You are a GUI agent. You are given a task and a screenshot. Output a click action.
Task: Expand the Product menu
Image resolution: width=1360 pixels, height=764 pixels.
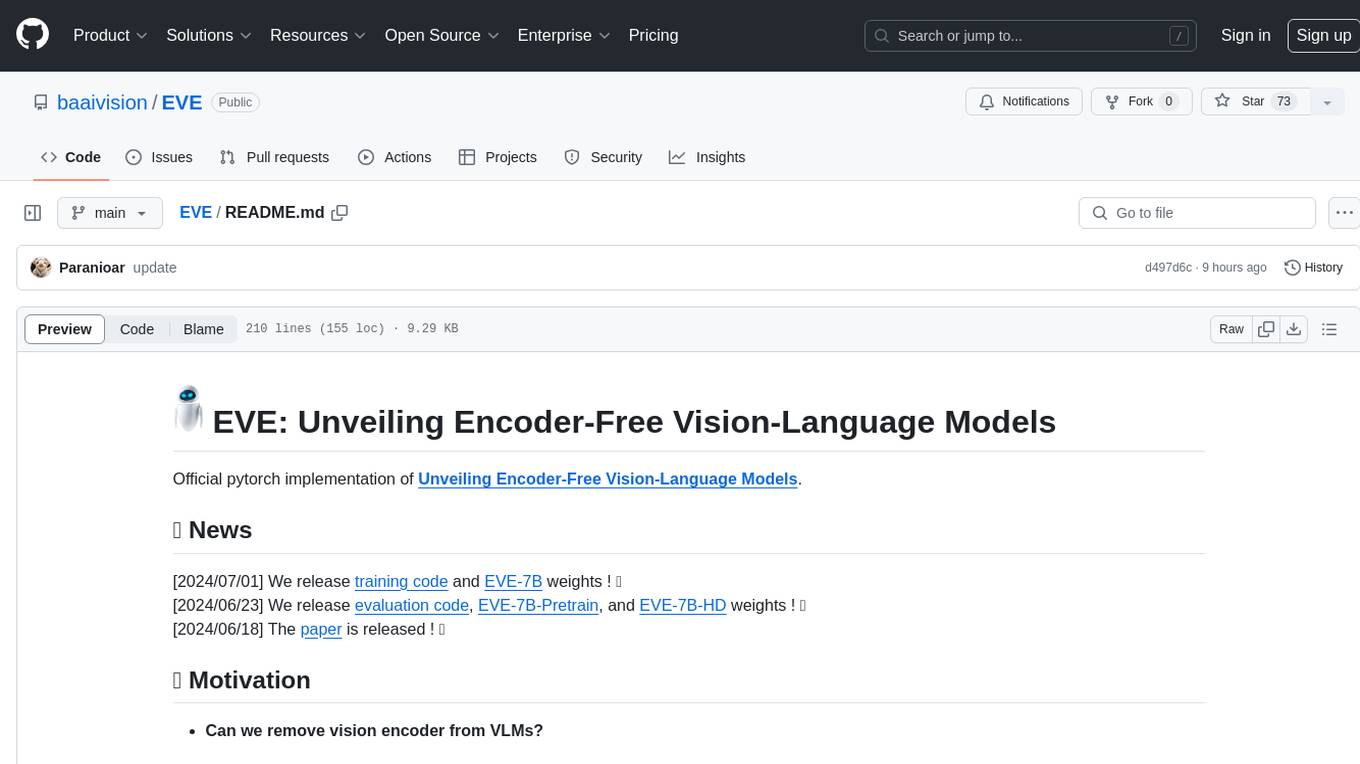pyautogui.click(x=110, y=35)
